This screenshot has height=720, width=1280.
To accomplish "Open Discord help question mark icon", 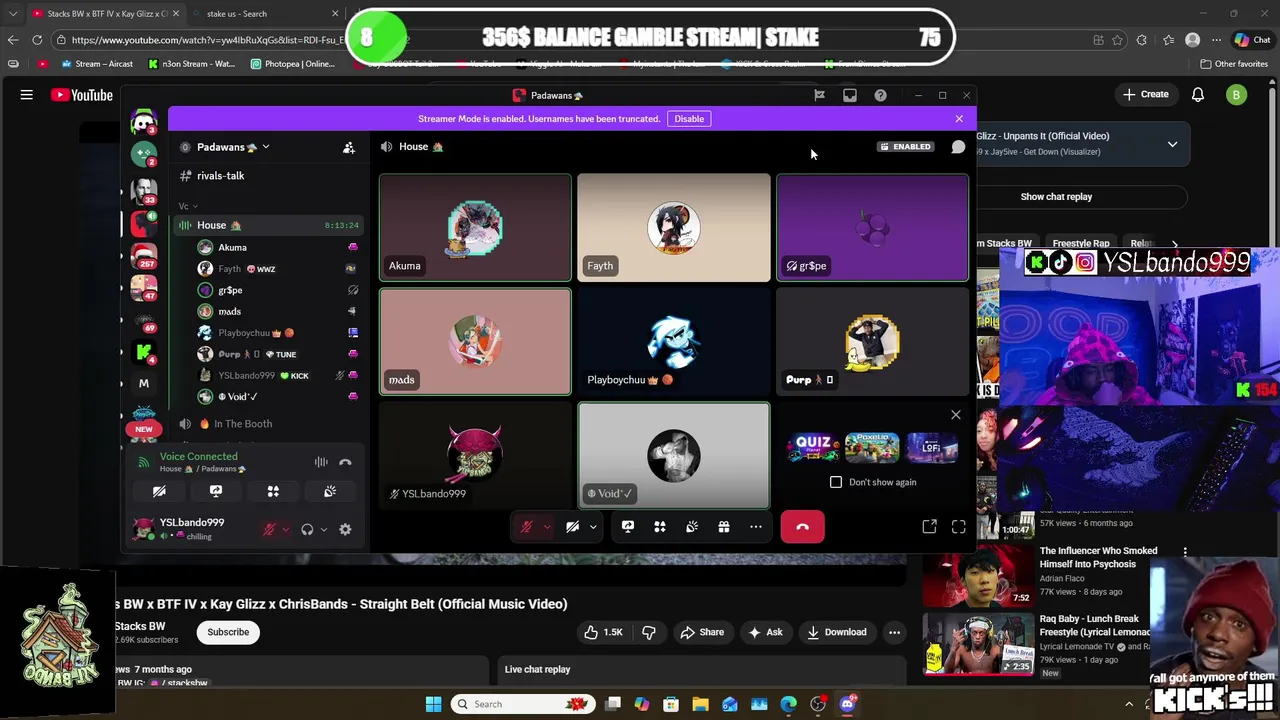I will pyautogui.click(x=880, y=96).
